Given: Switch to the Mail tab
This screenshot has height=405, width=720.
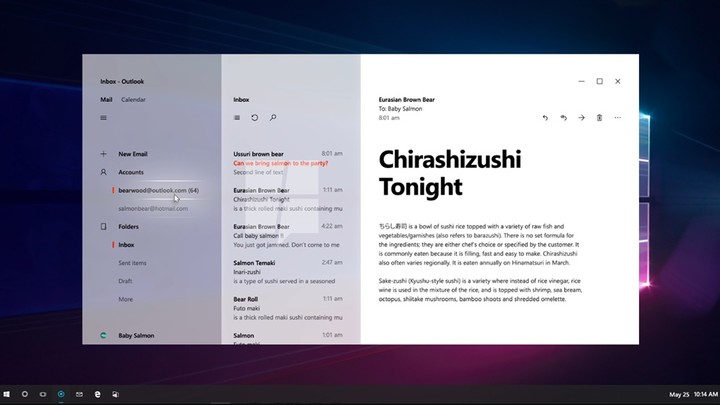Looking at the screenshot, I should pos(106,100).
